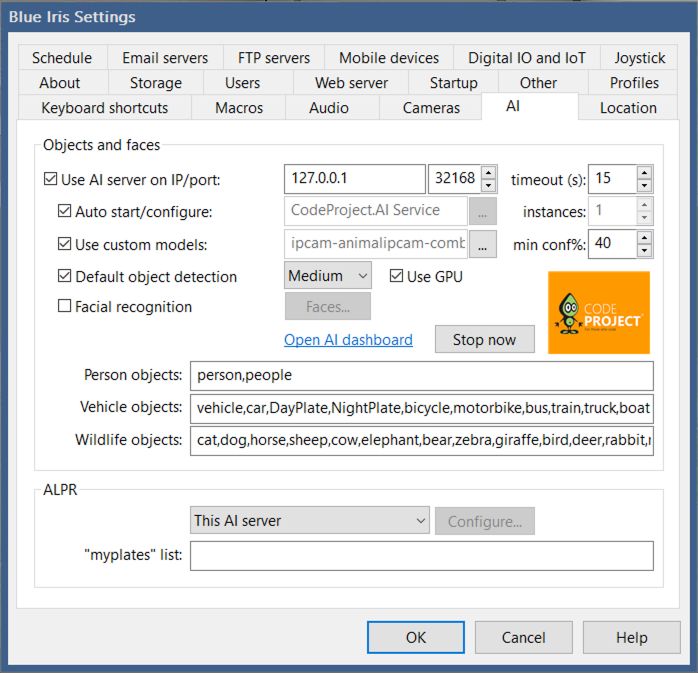
Task: Decrease the min conf% value
Action: click(x=644, y=250)
